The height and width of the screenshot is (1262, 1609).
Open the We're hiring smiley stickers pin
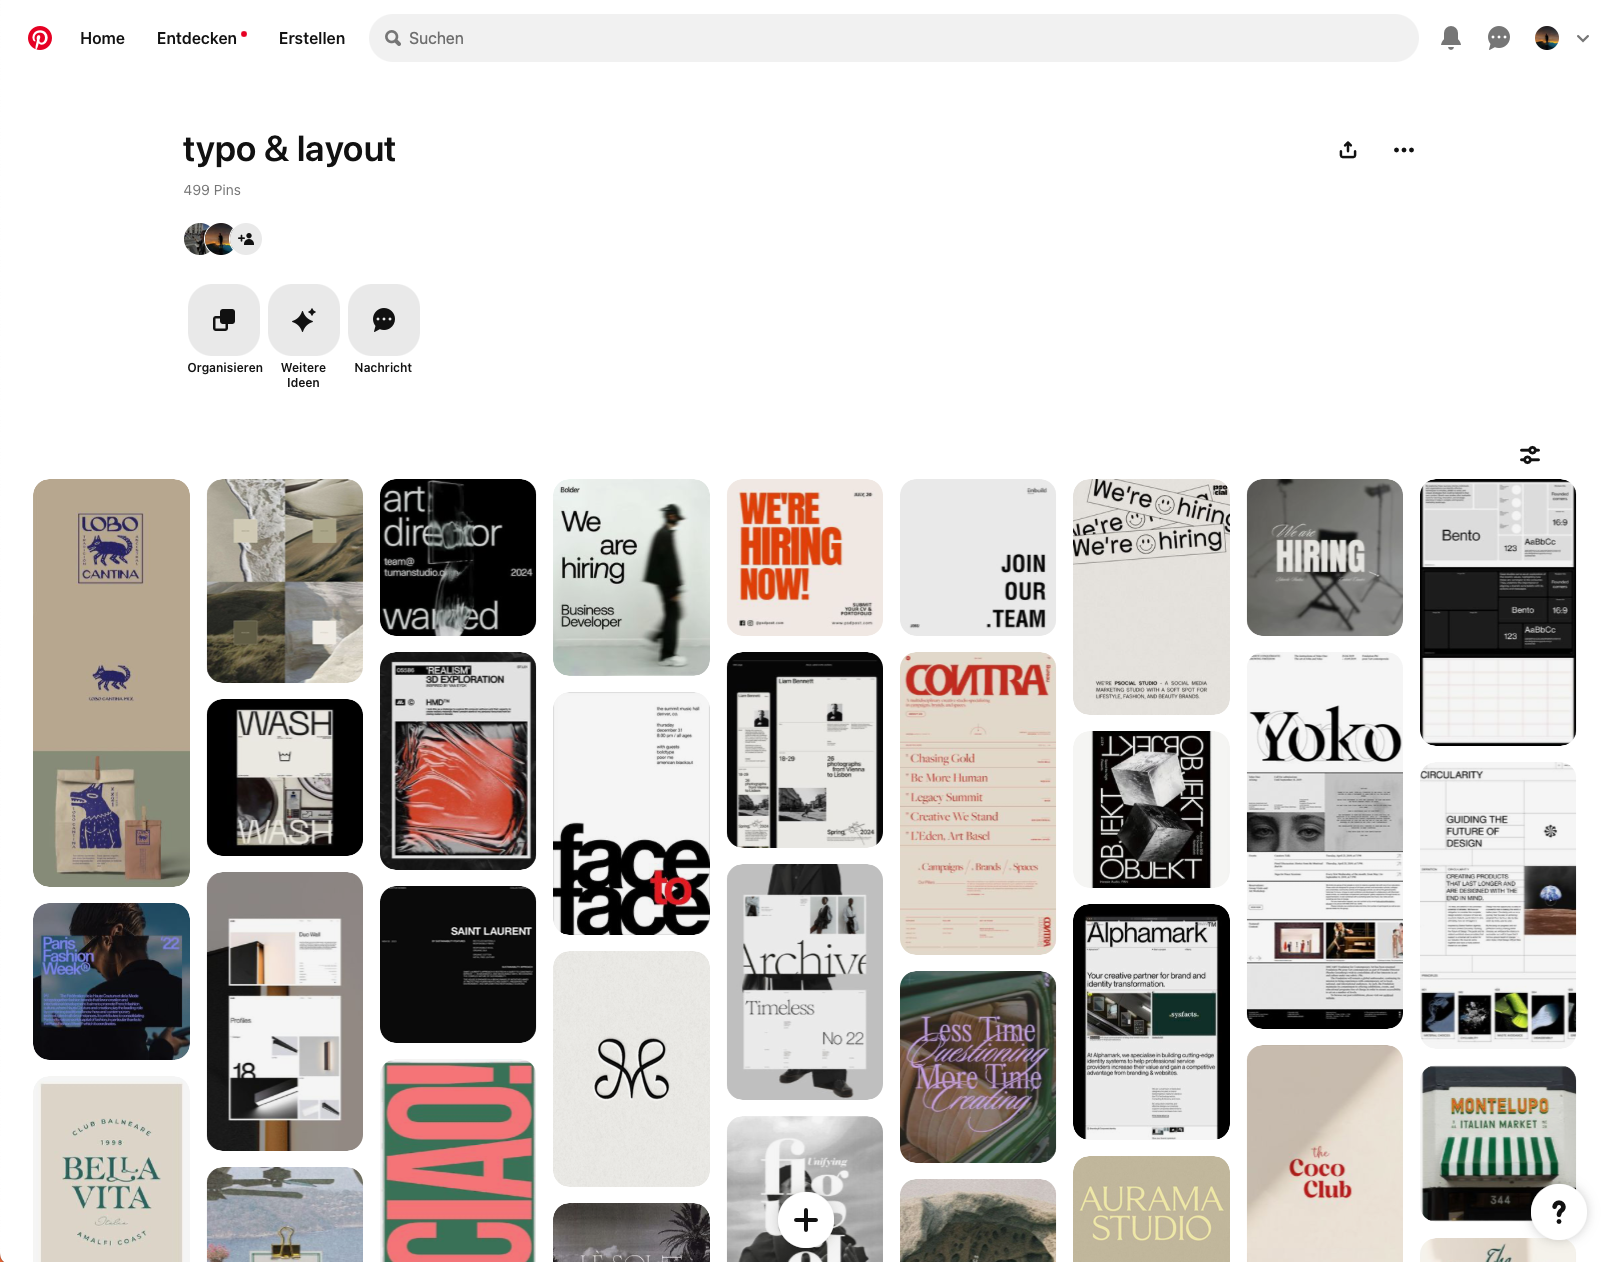[1151, 597]
